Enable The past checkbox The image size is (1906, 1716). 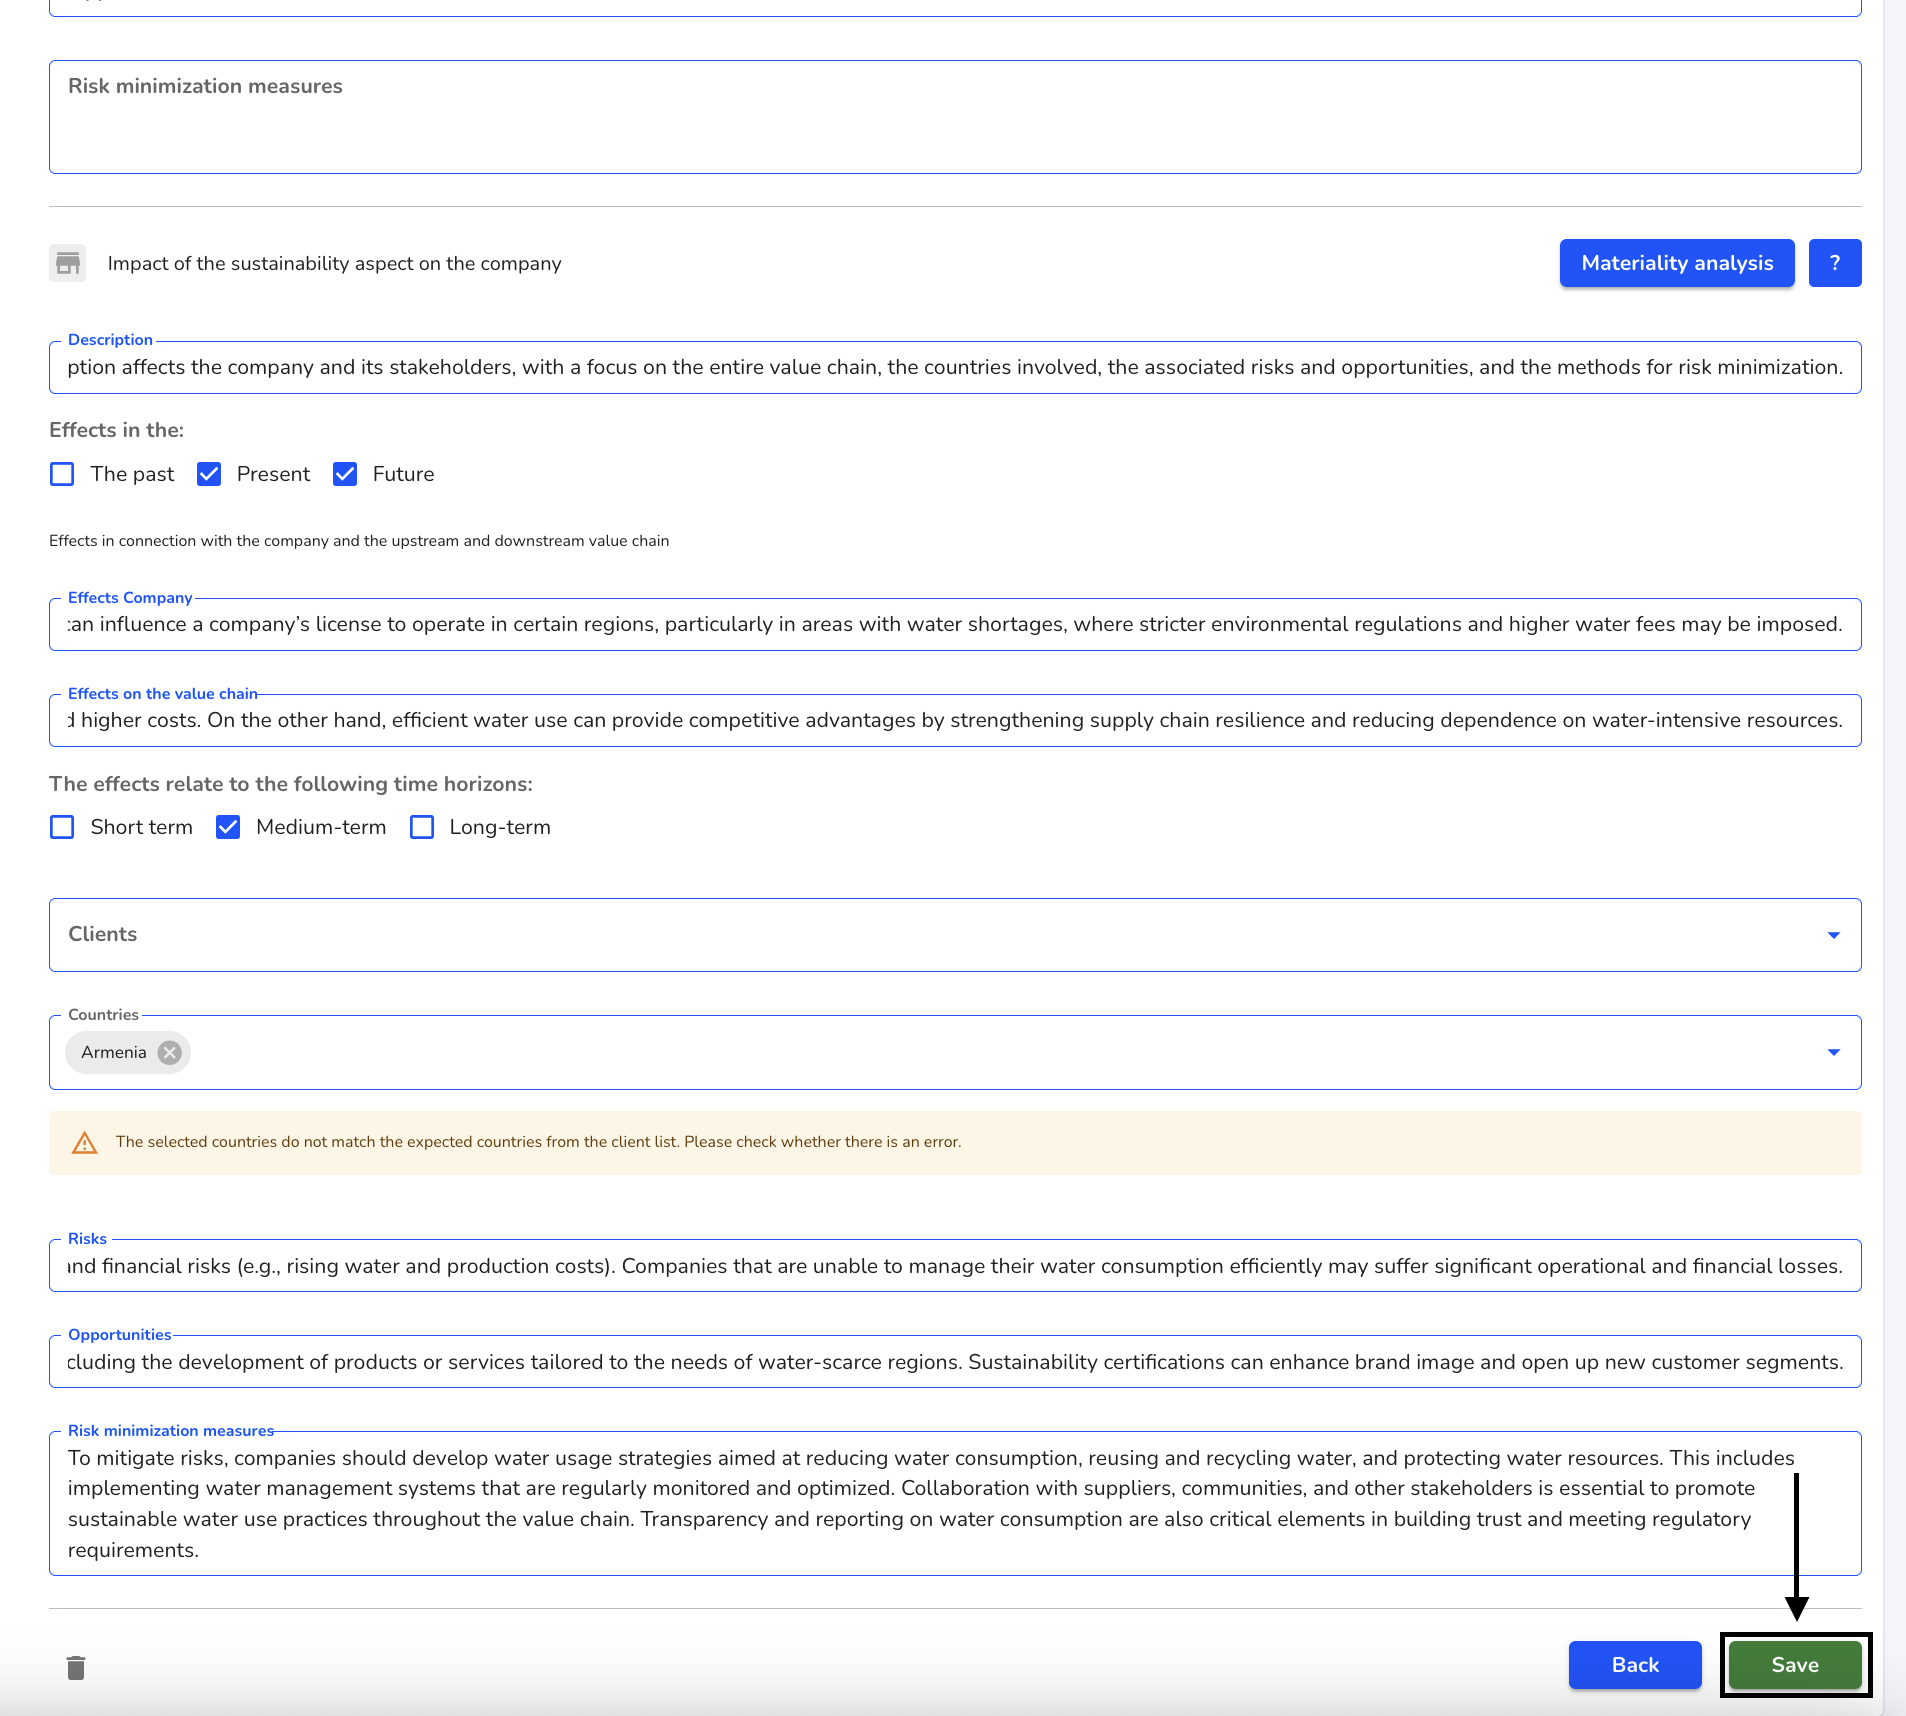click(62, 474)
